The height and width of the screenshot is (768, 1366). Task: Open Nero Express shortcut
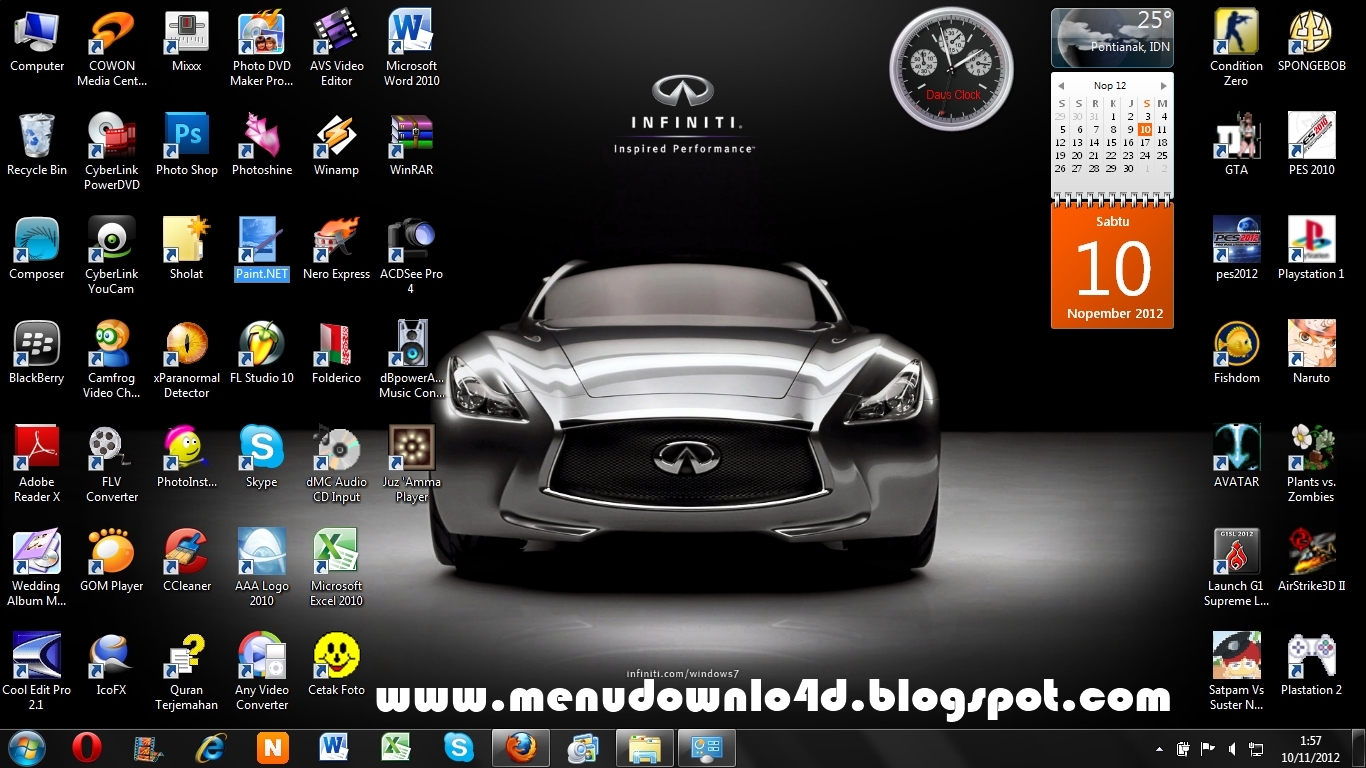[336, 249]
